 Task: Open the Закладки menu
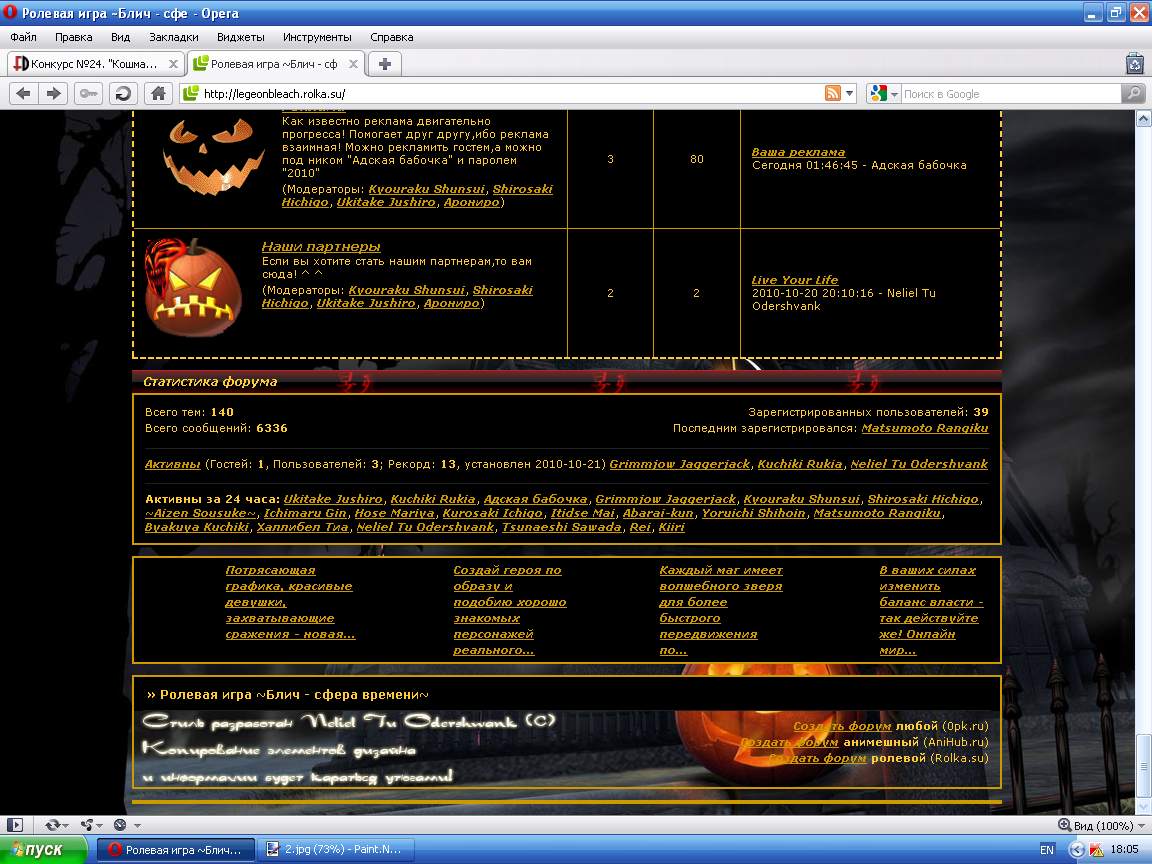coord(173,37)
